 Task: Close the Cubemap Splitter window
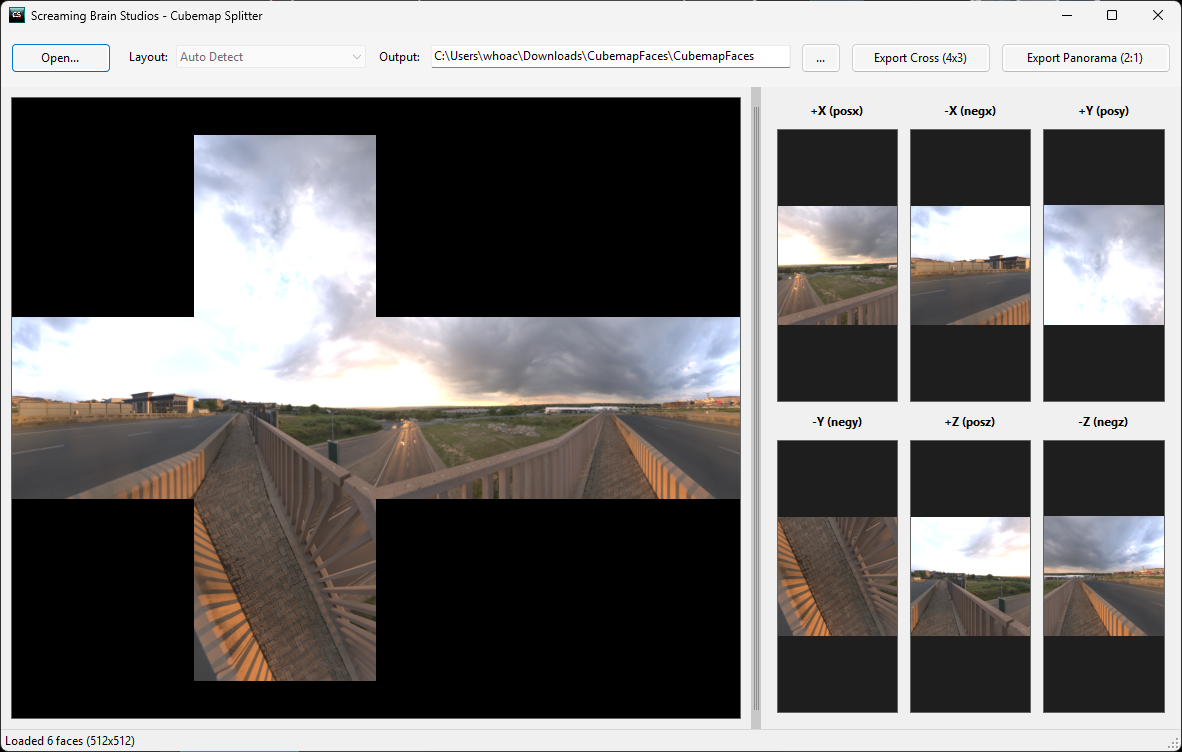[x=1158, y=15]
